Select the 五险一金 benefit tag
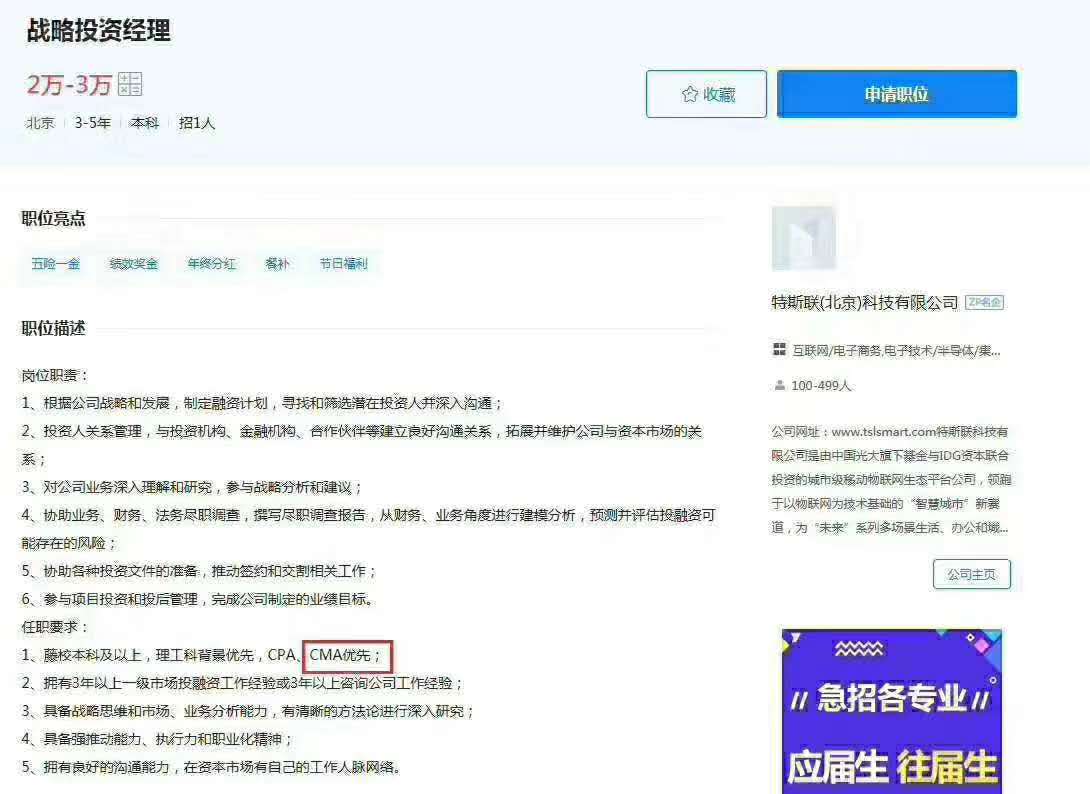Image resolution: width=1090 pixels, height=794 pixels. click(x=54, y=263)
